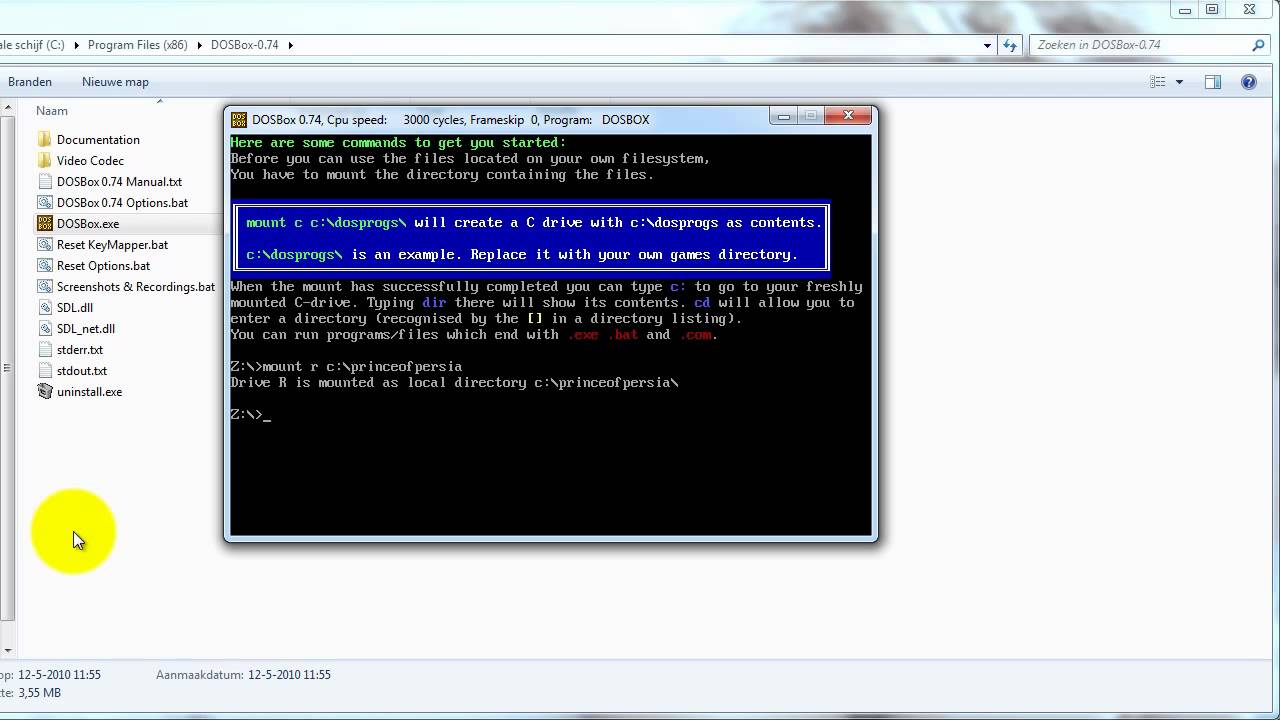The image size is (1280, 720).
Task: Click the Video Codec folder icon
Action: pos(44,161)
